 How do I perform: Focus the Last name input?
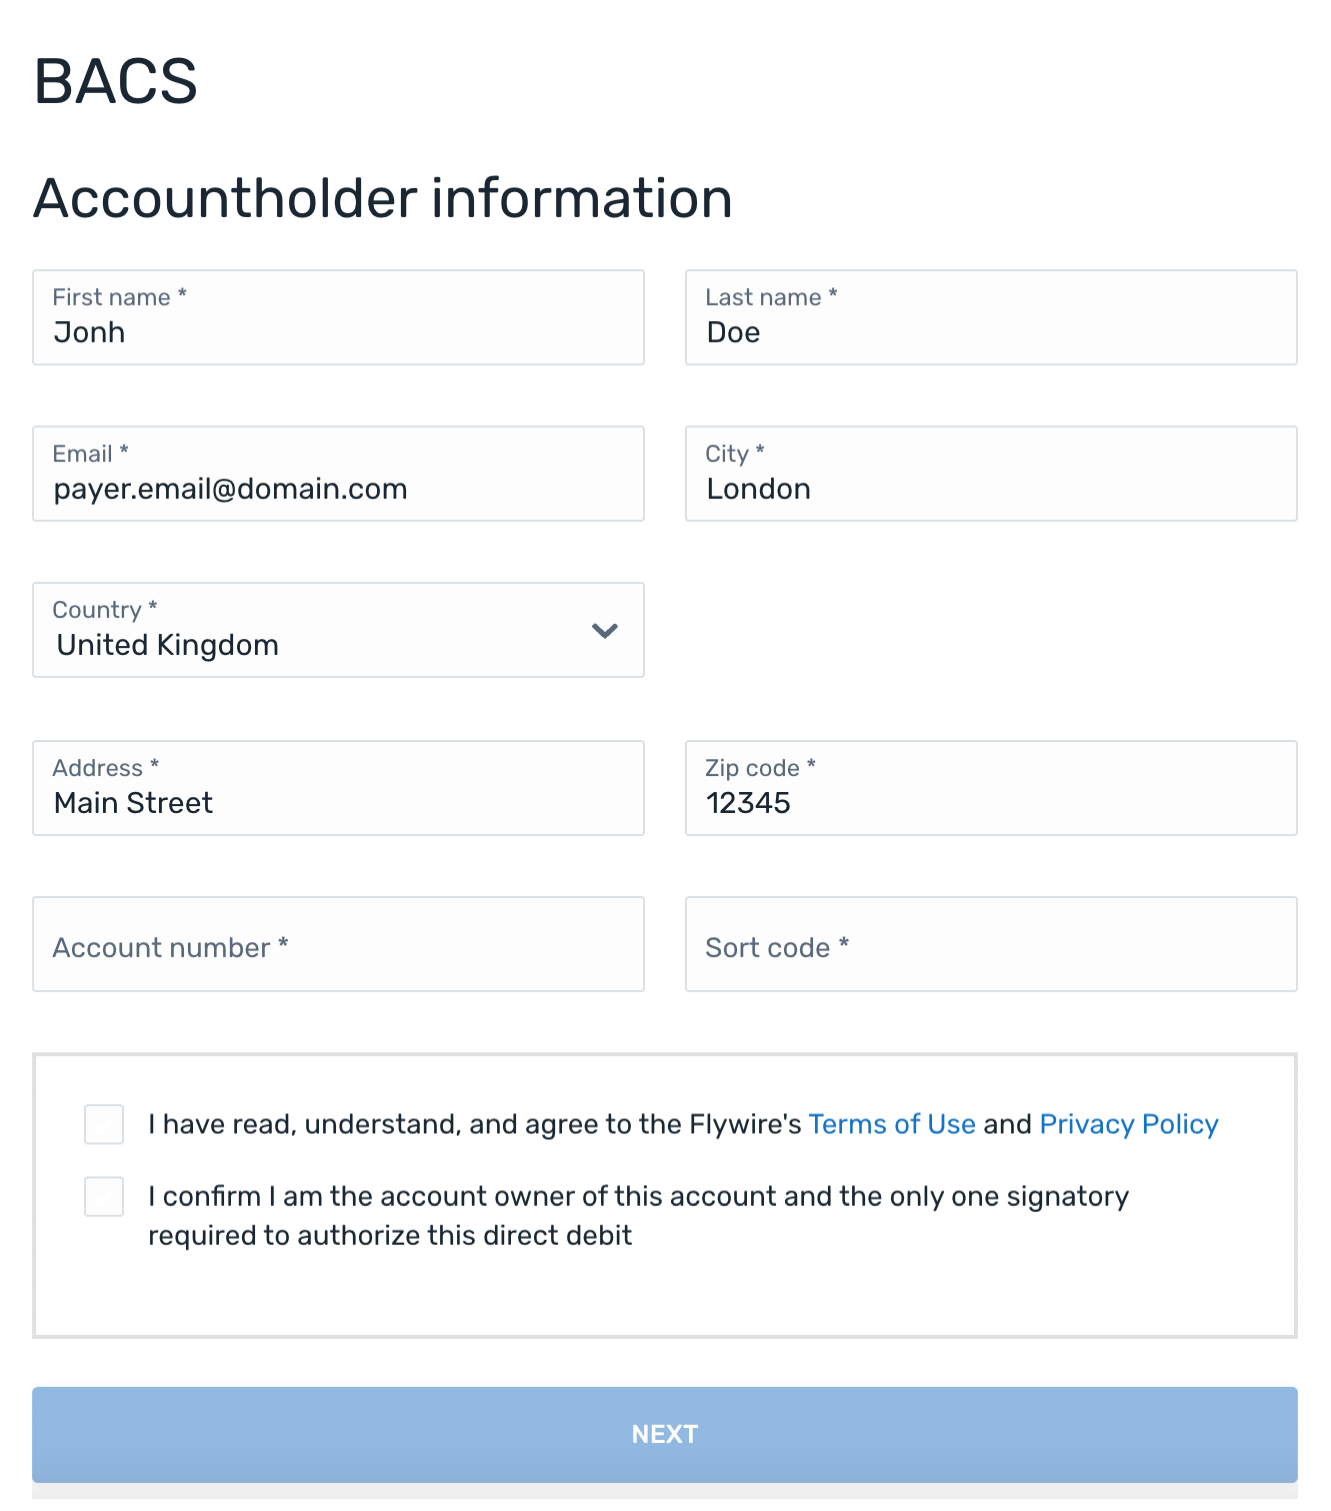[990, 318]
